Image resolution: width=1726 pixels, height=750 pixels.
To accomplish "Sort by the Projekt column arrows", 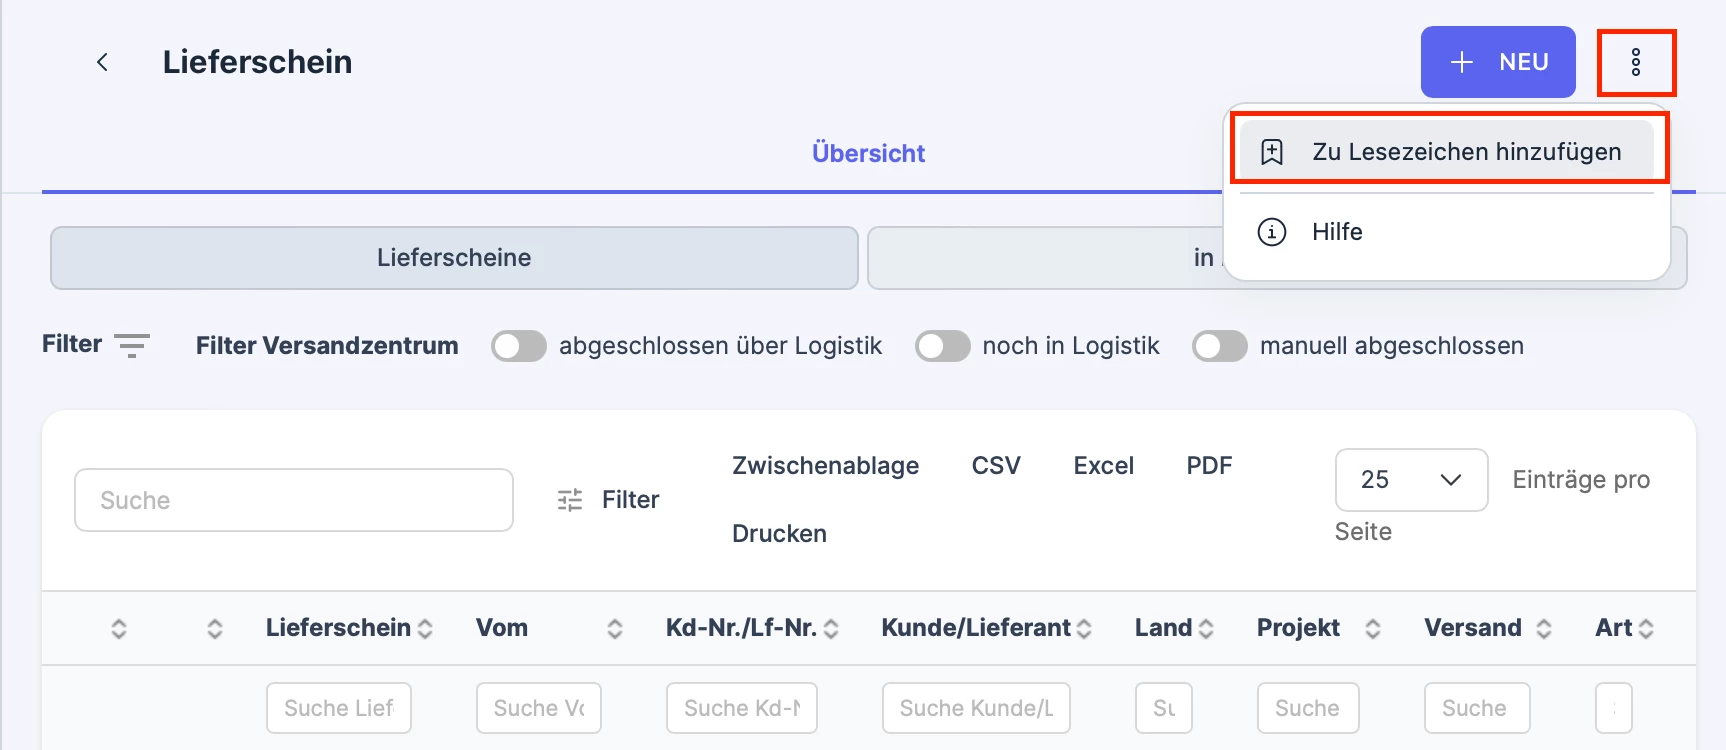I will click(x=1373, y=628).
